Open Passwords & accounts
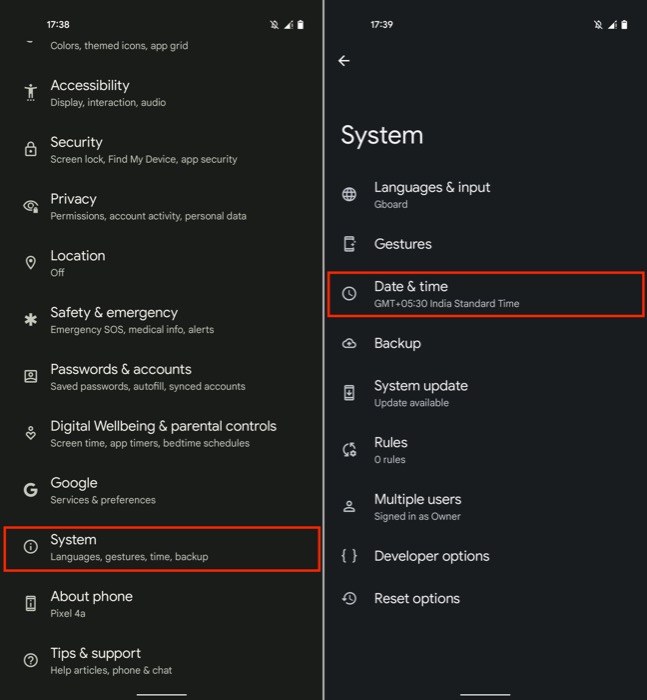The image size is (647, 700). pyautogui.click(x=162, y=376)
